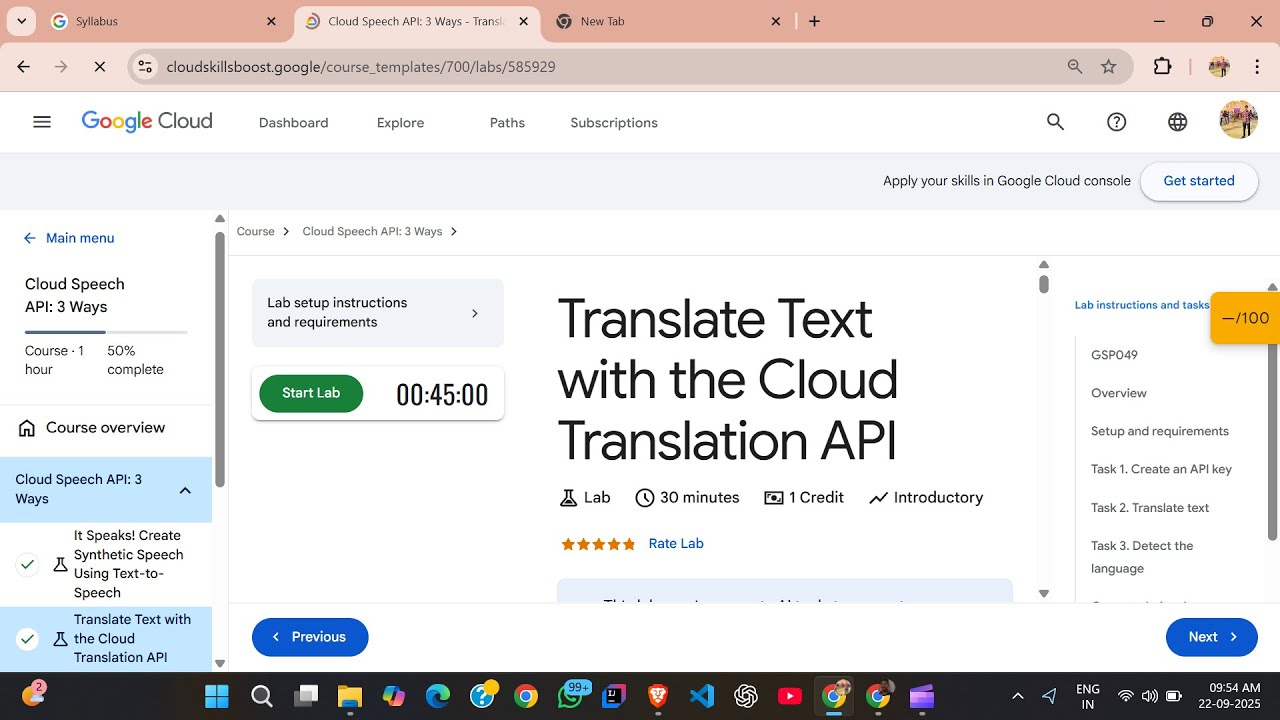
Task: Open Brave browser from the taskbar
Action: coord(658,696)
